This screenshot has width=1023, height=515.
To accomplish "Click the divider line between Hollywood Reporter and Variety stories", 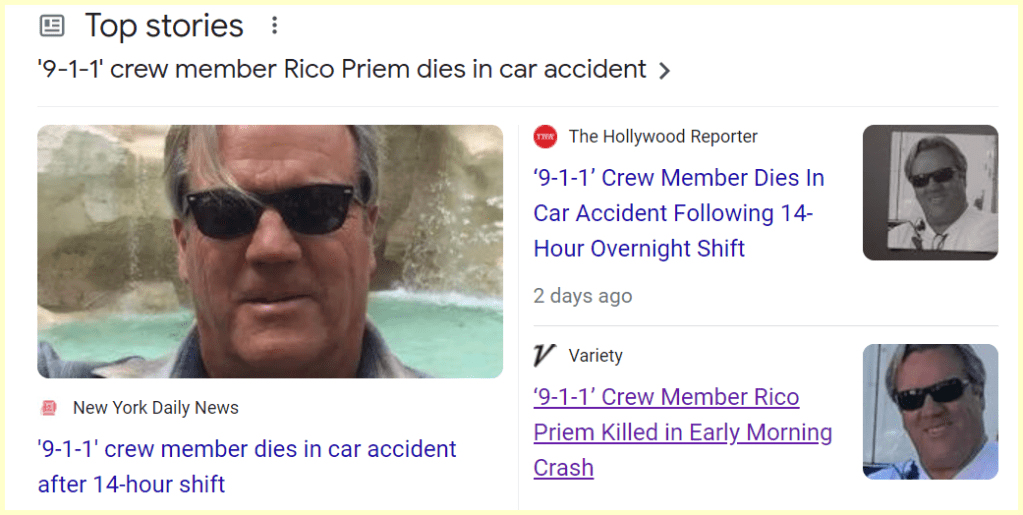I will click(765, 326).
